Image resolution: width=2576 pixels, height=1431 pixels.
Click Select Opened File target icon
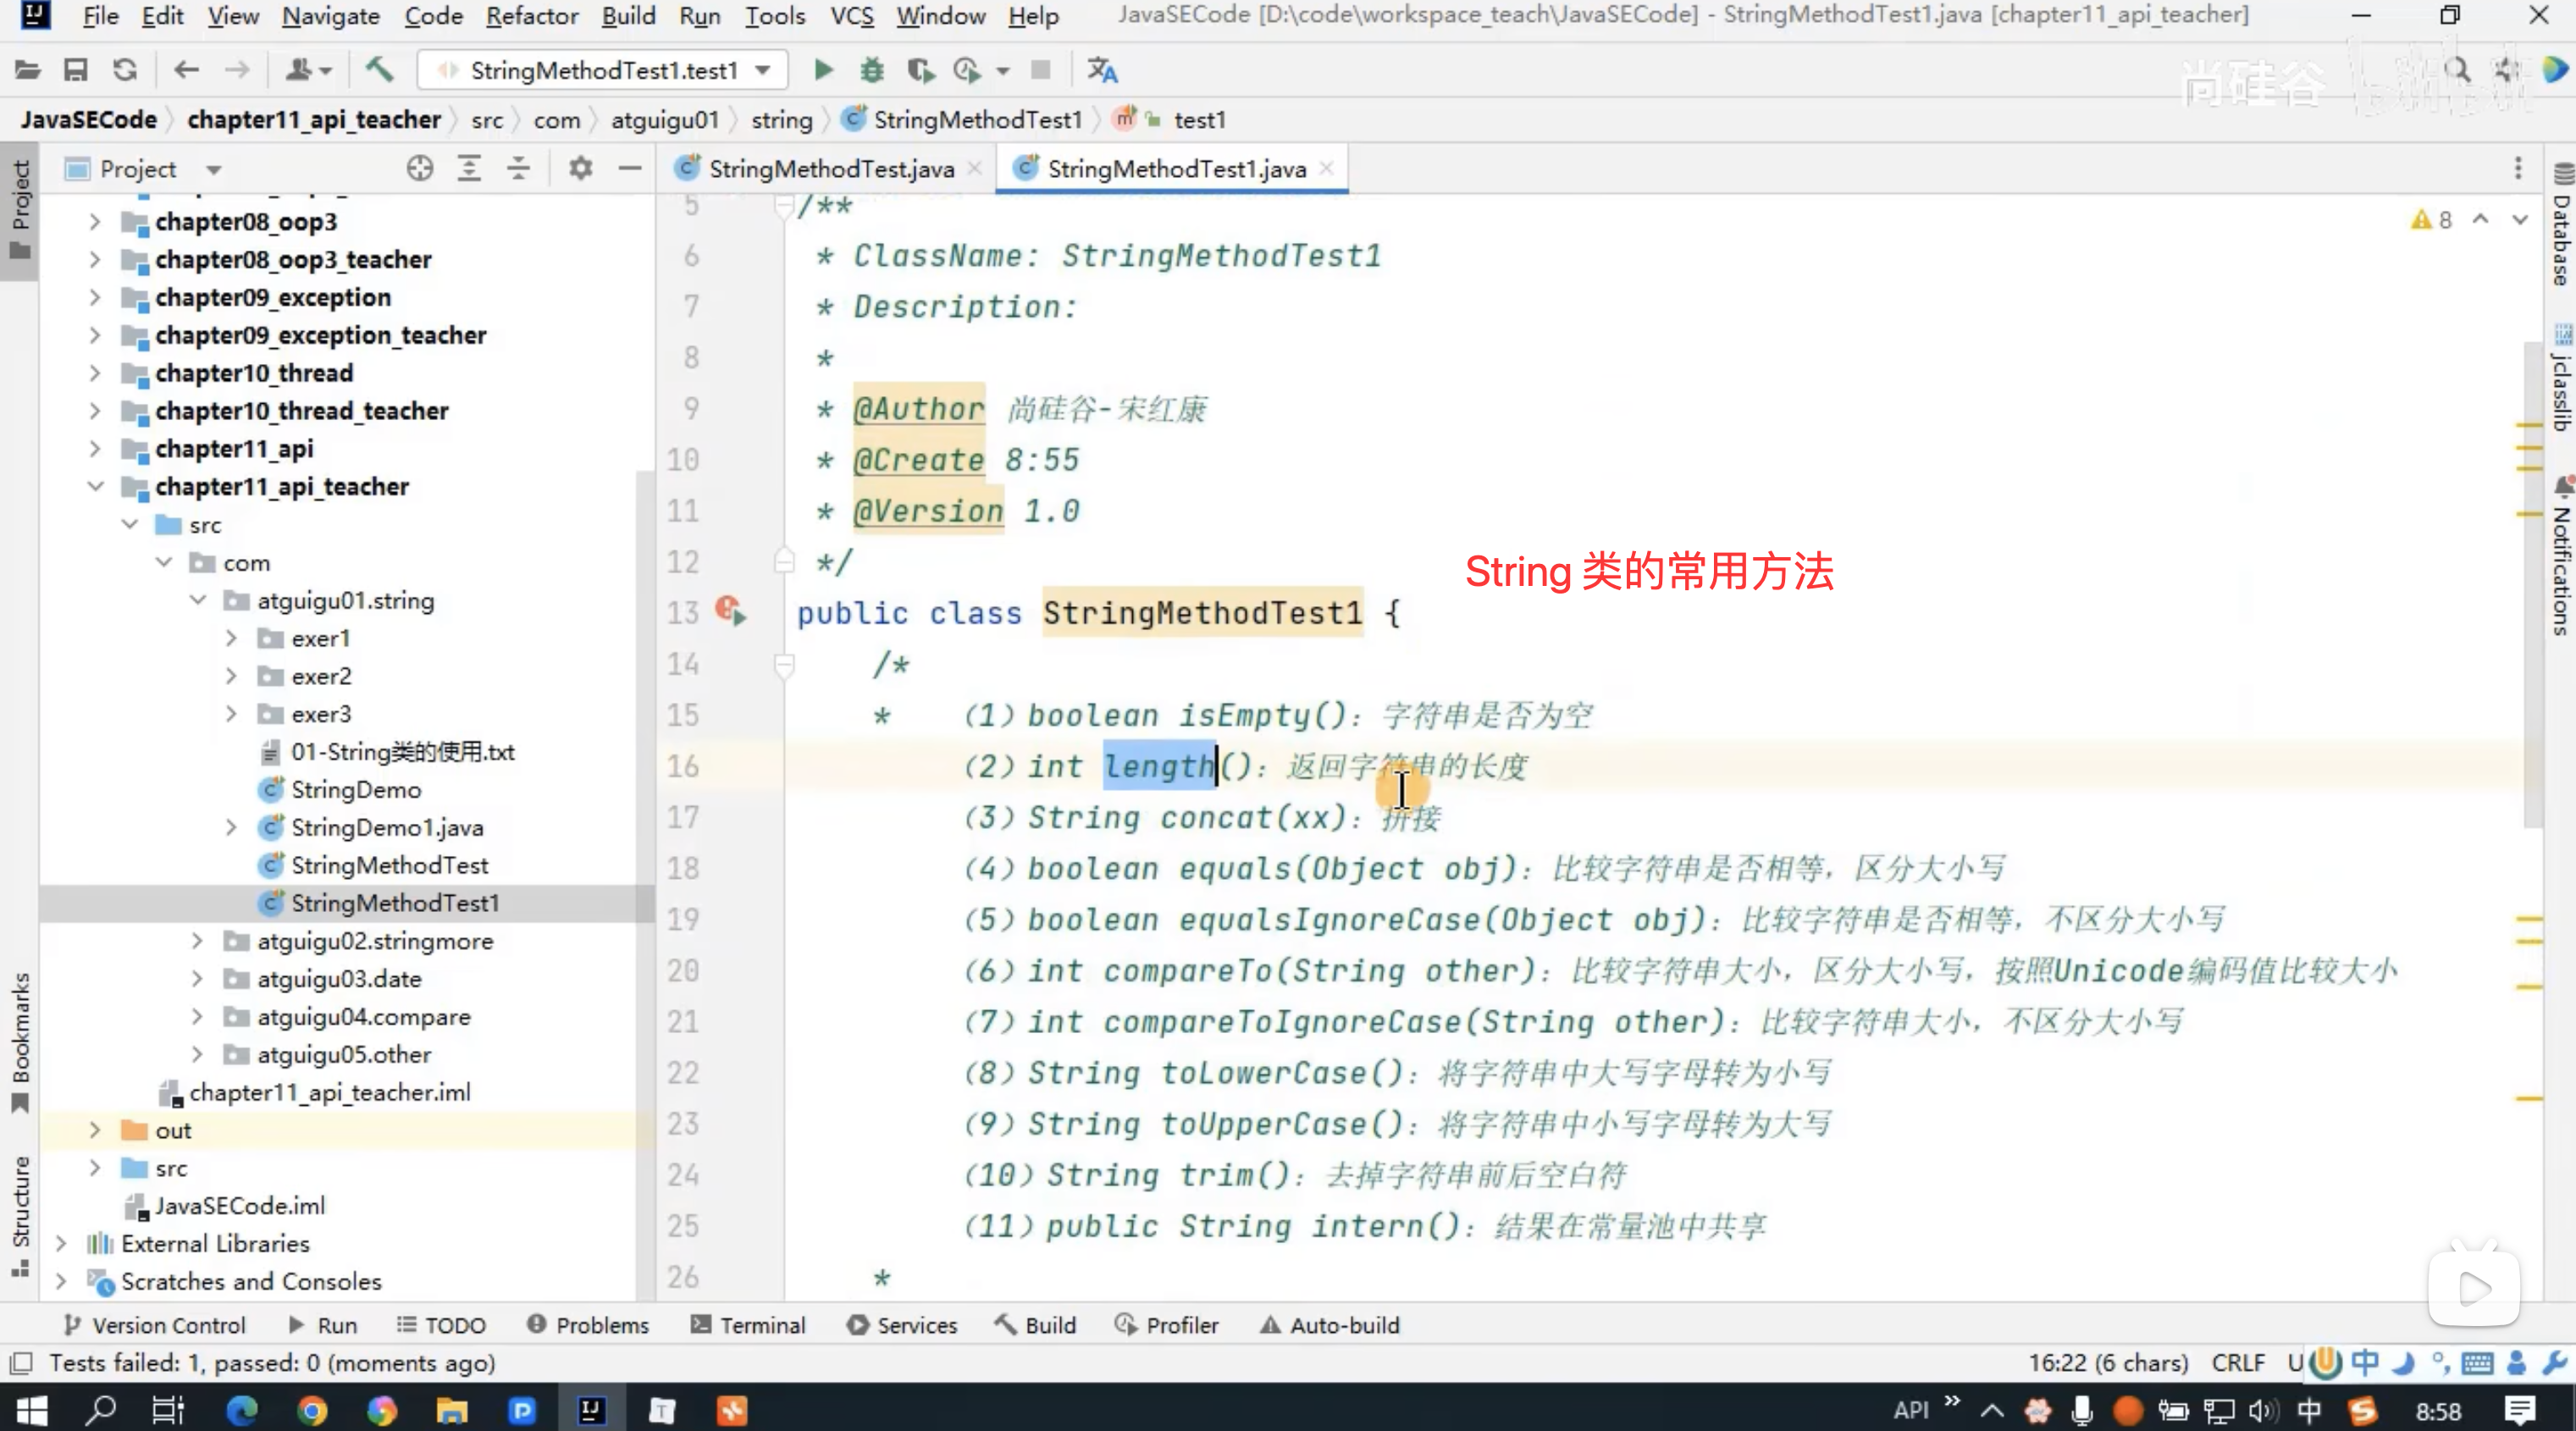point(420,169)
